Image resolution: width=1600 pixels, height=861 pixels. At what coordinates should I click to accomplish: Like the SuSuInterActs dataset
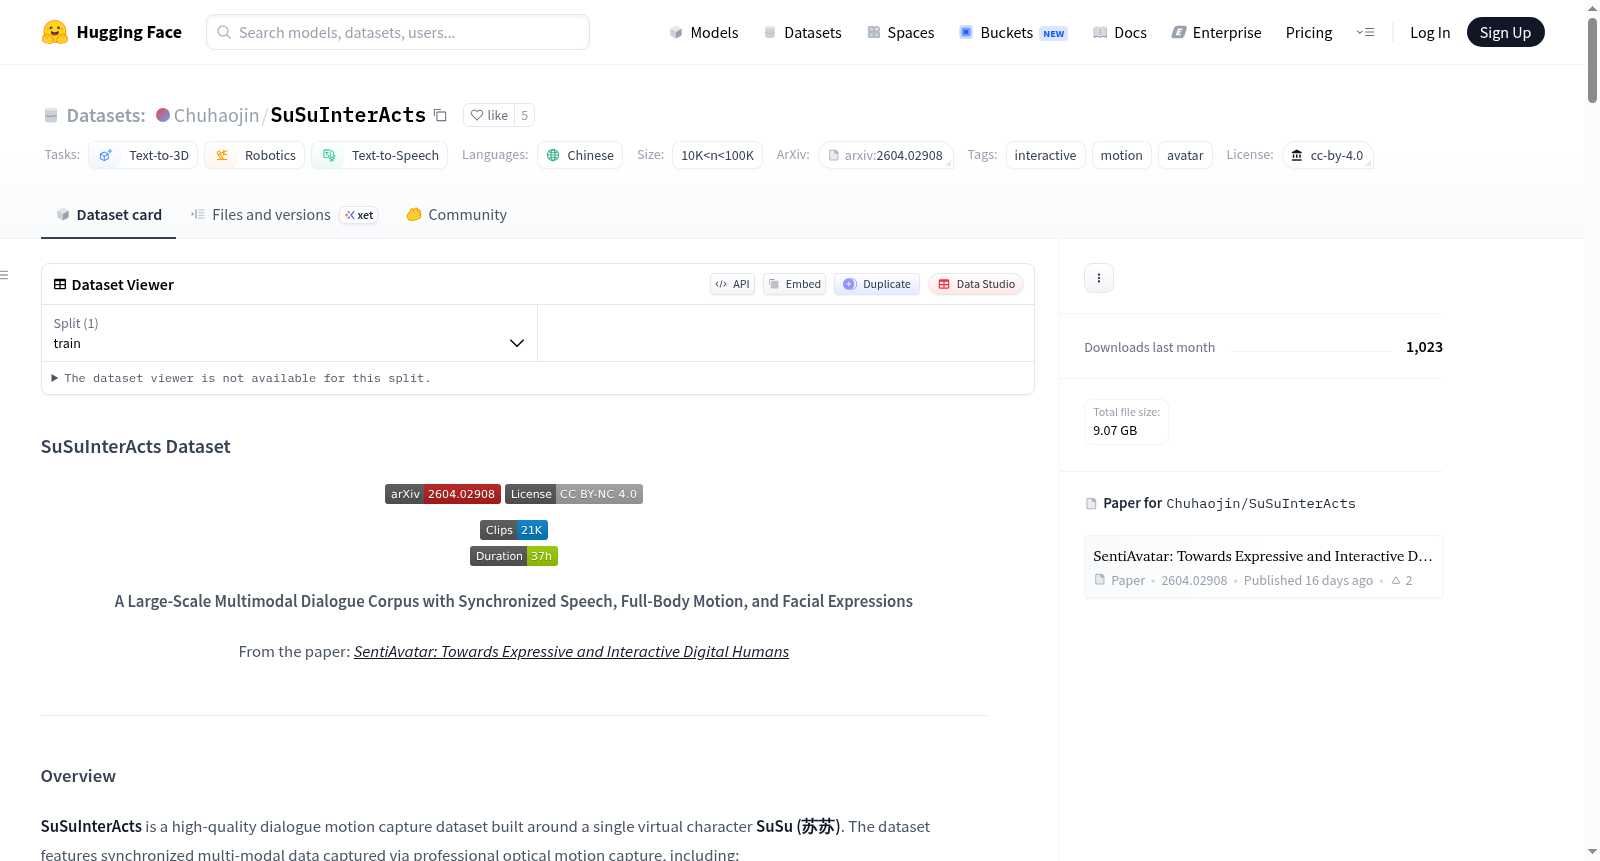tap(489, 115)
